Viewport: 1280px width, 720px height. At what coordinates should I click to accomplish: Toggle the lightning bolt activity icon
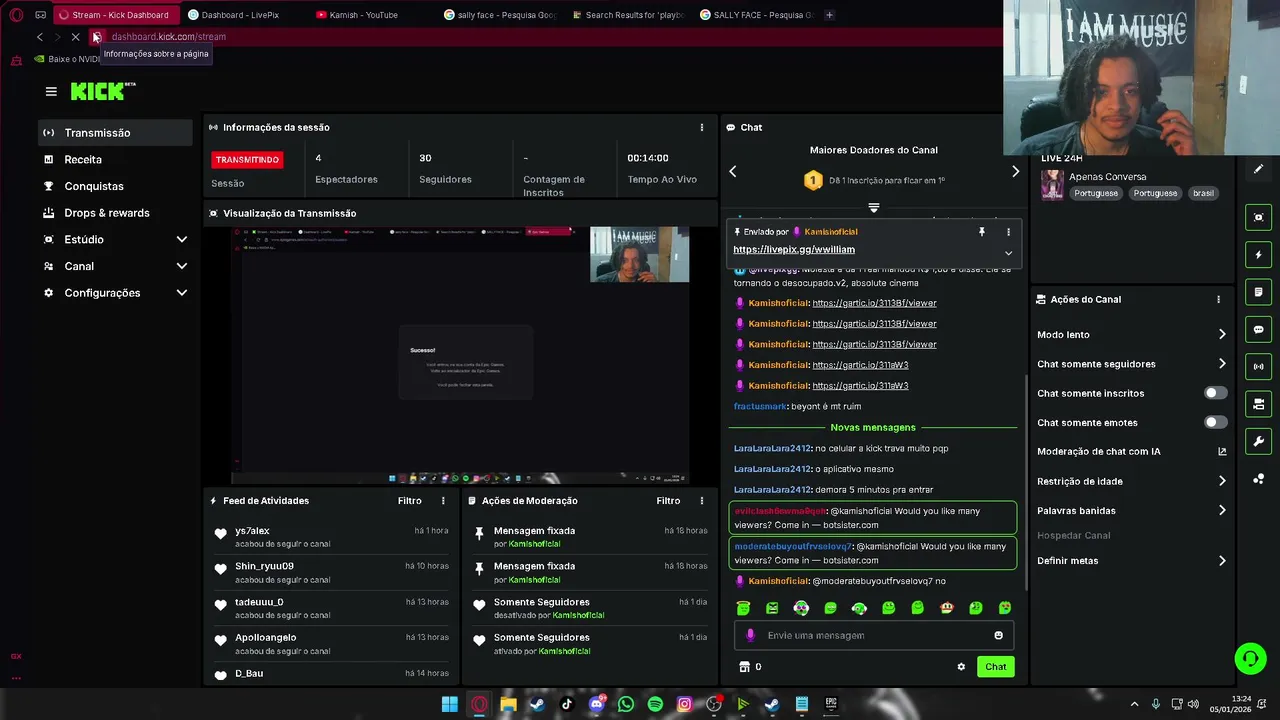[1258, 255]
